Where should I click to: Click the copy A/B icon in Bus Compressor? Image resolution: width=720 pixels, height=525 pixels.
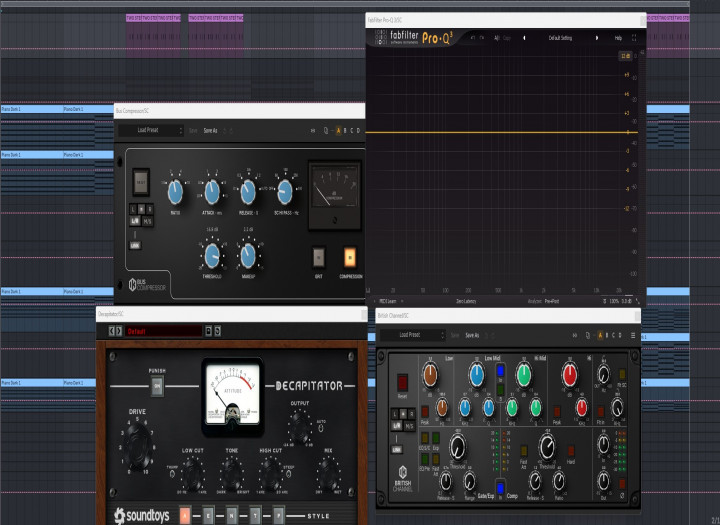coord(326,130)
